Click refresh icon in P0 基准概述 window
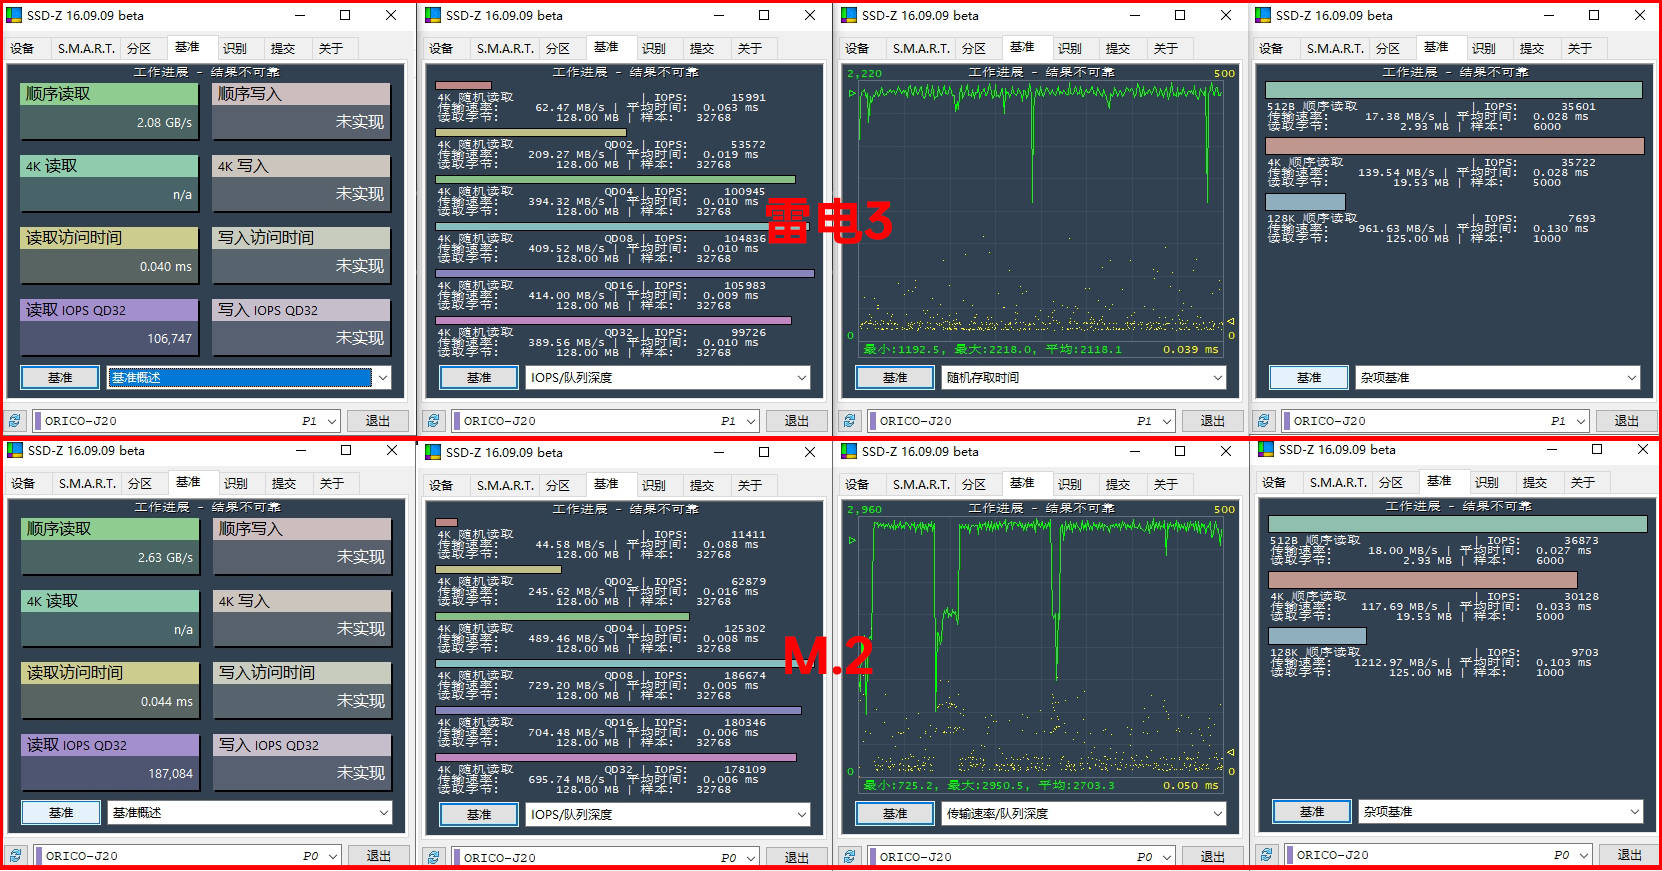The image size is (1662, 871). click(x=15, y=856)
